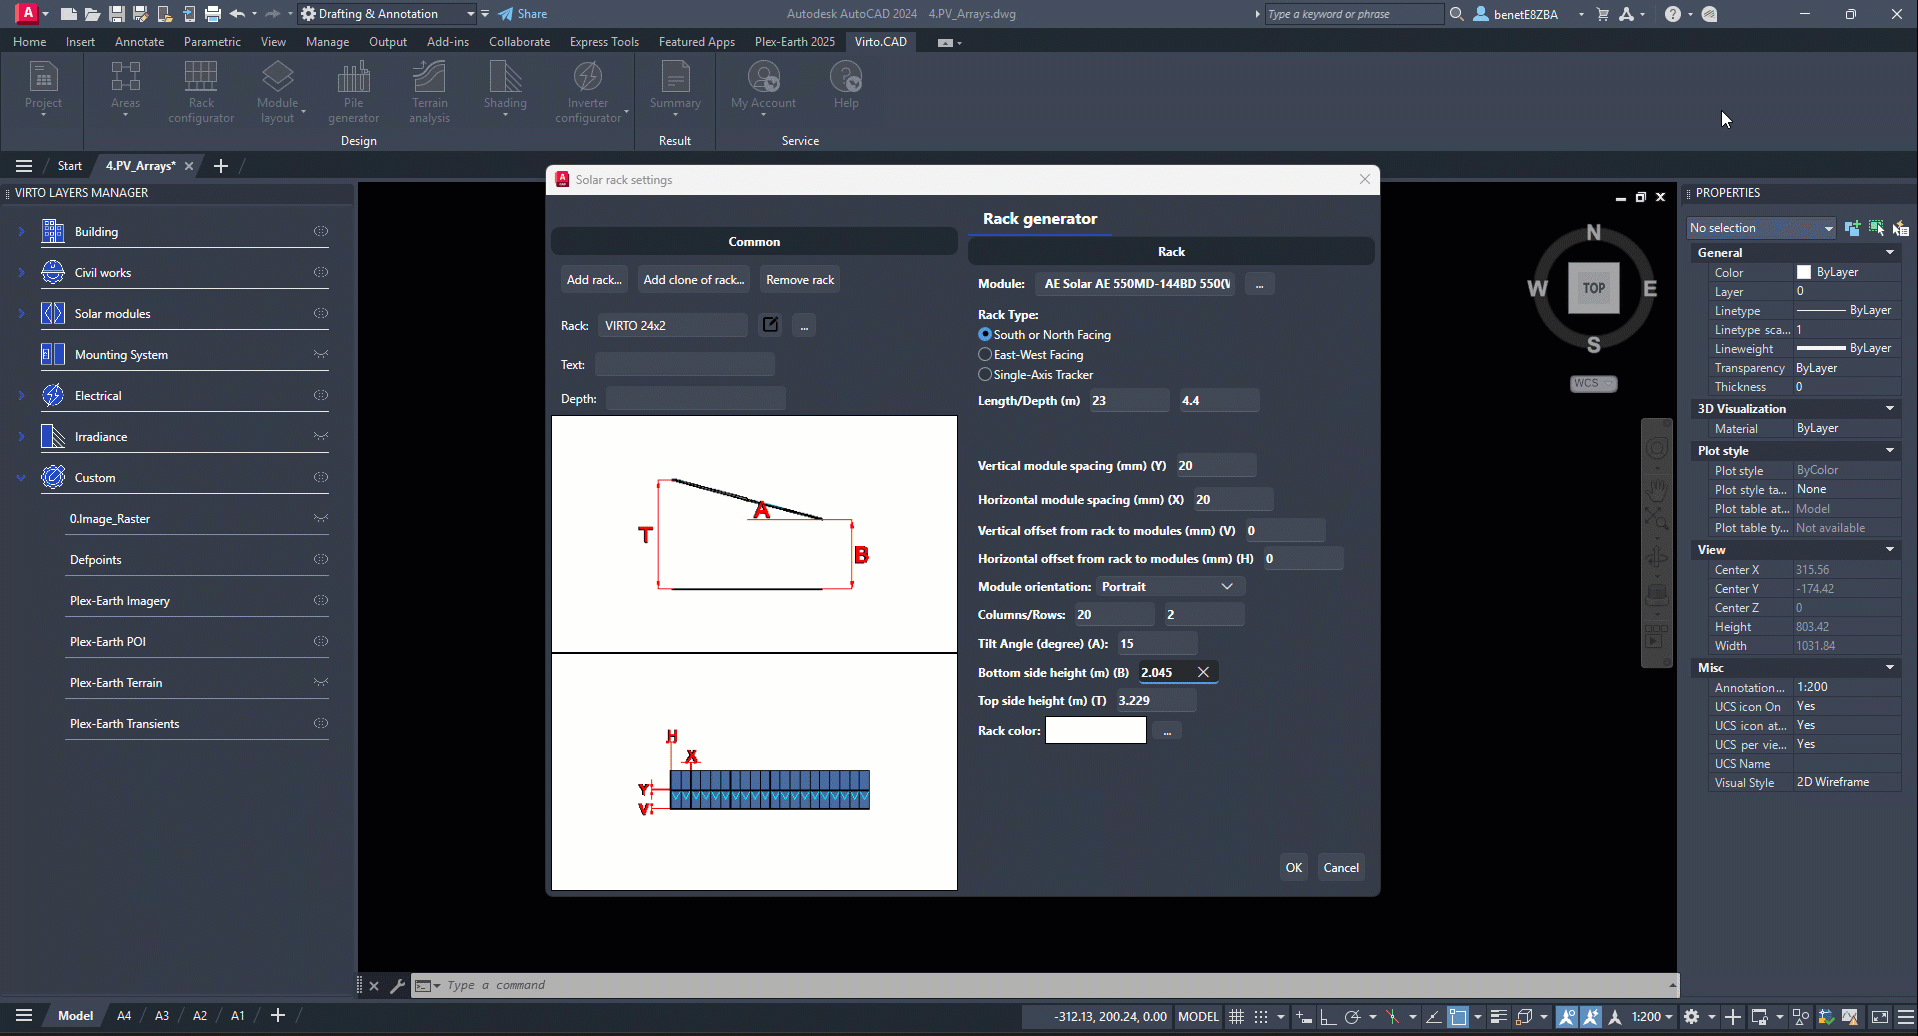The image size is (1918, 1036).
Task: Toggle the drawing grid display in the status bar
Action: coord(1237,1016)
